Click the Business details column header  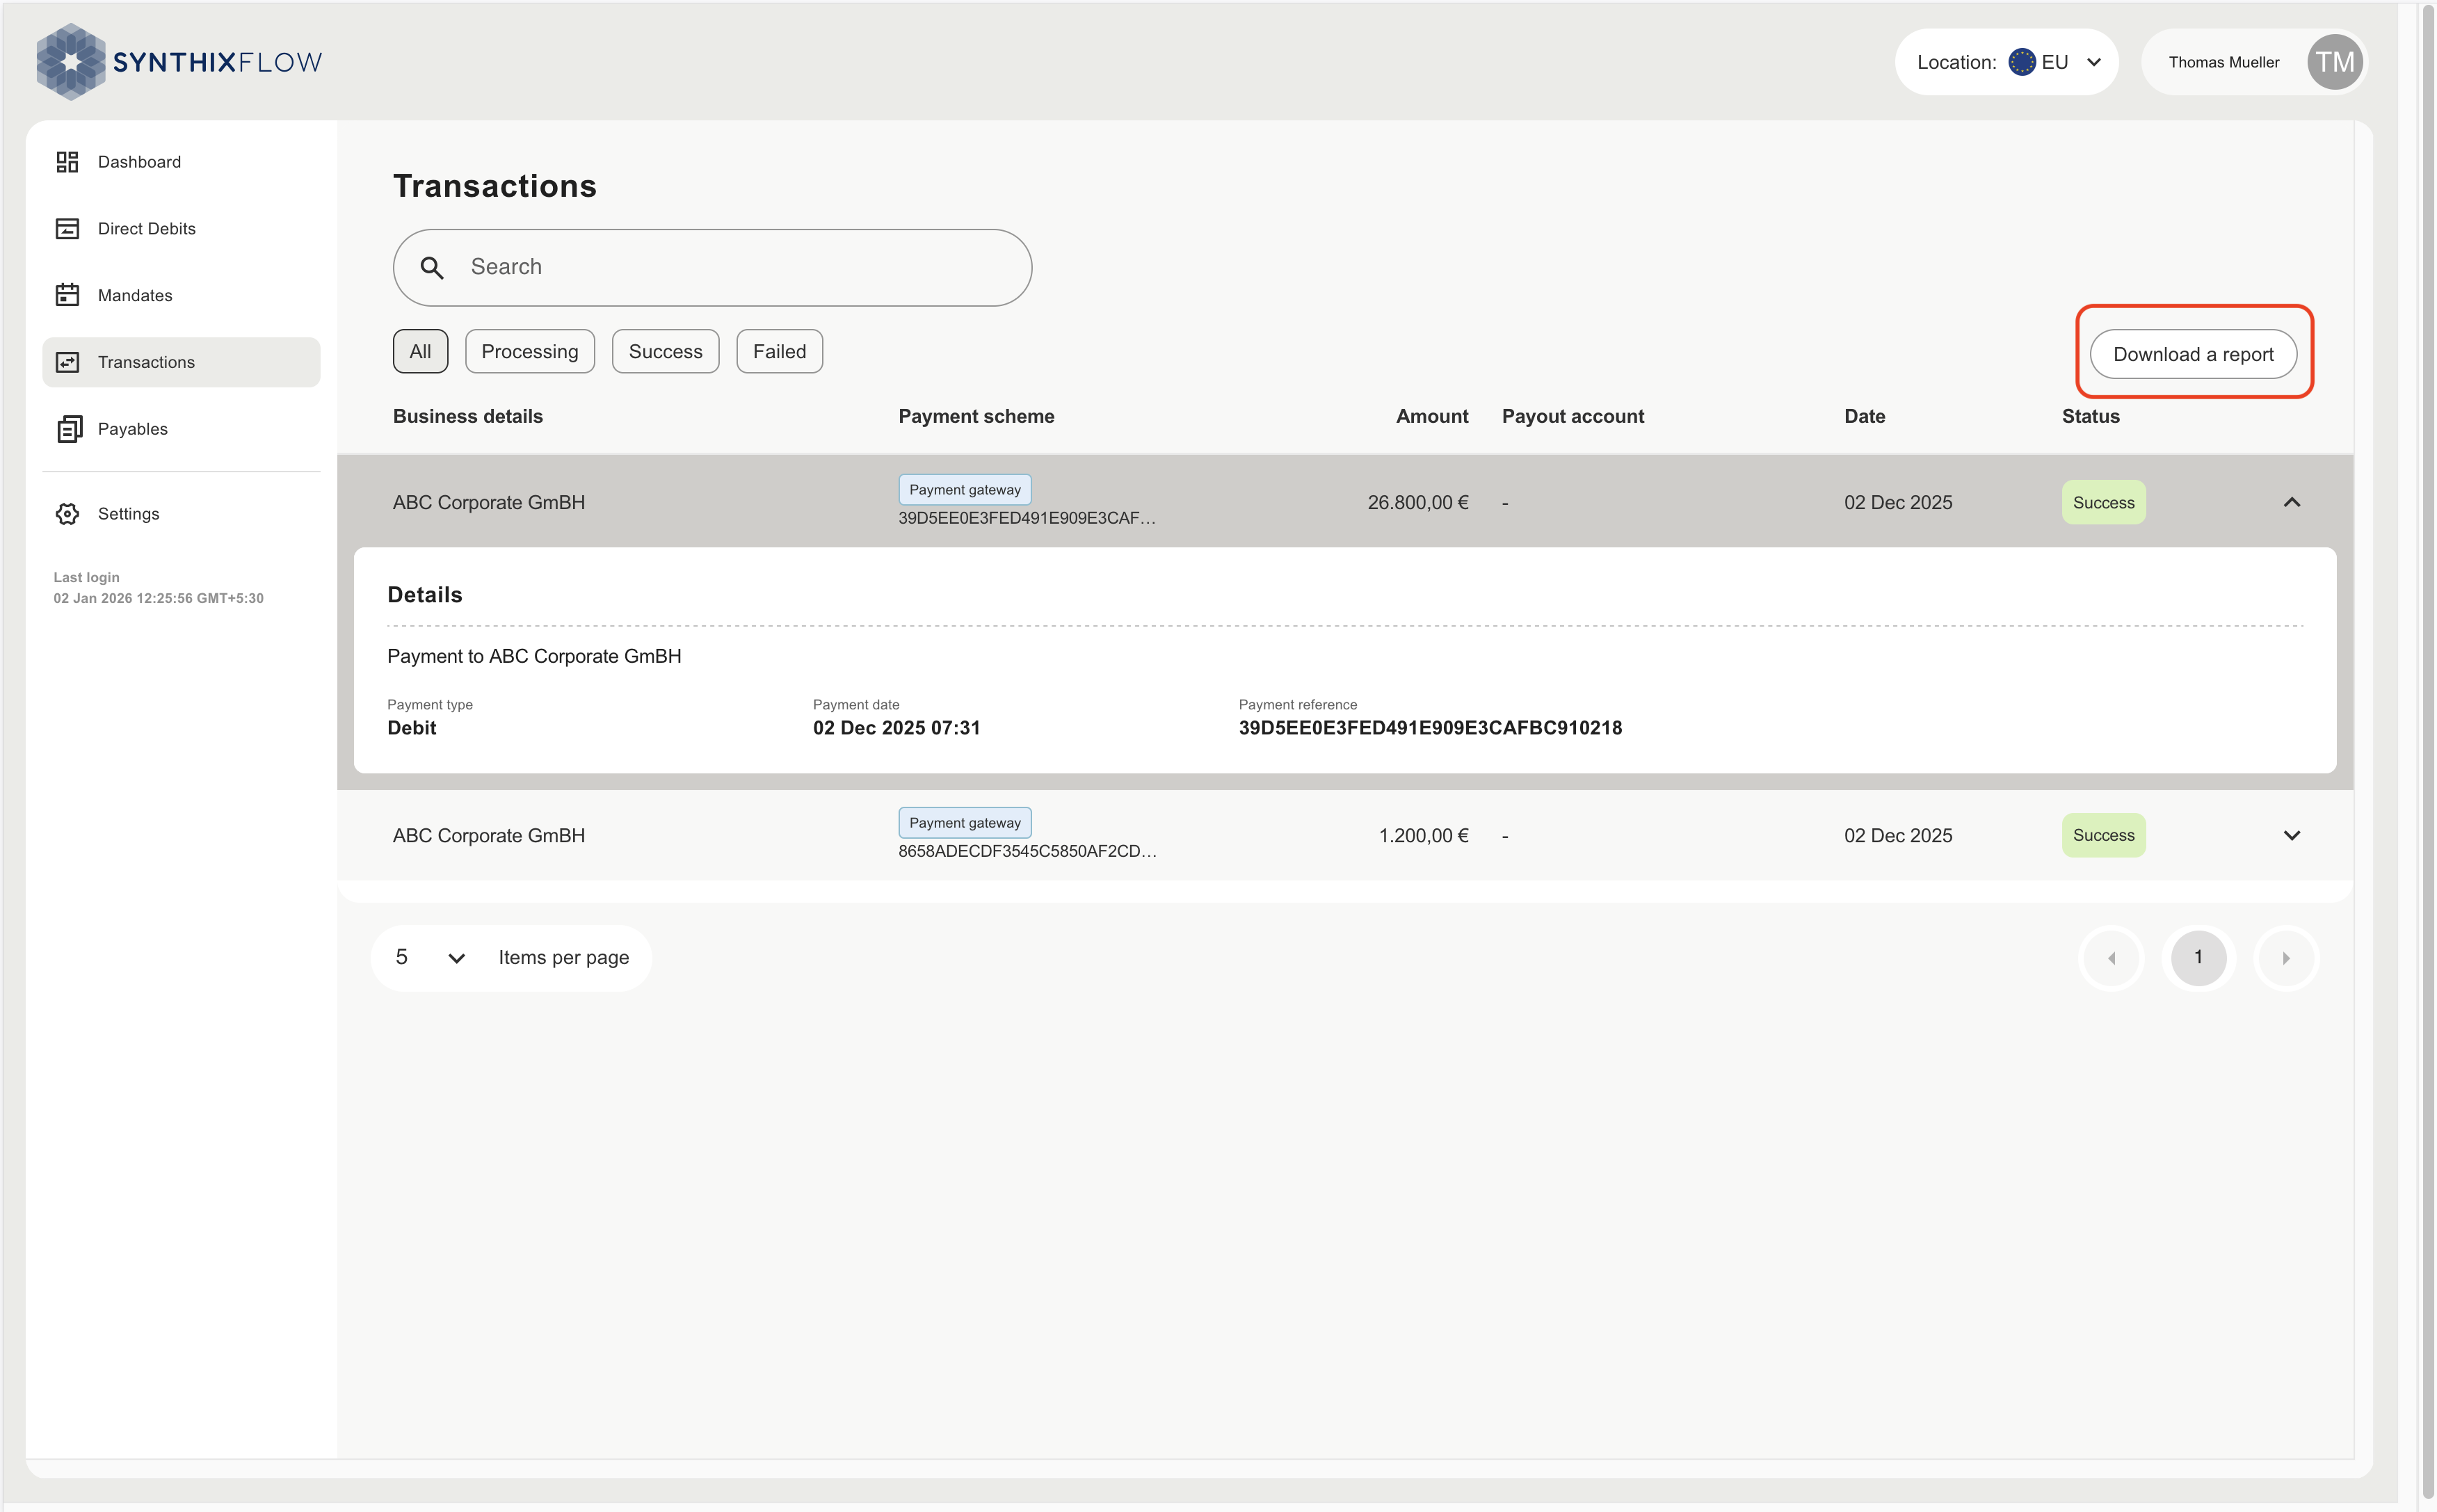467,416
